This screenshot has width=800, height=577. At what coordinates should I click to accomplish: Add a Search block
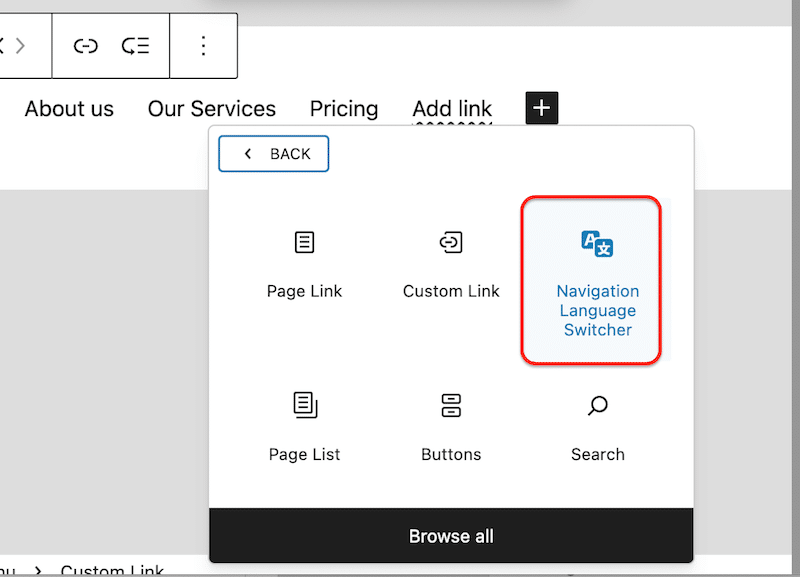[x=597, y=426]
